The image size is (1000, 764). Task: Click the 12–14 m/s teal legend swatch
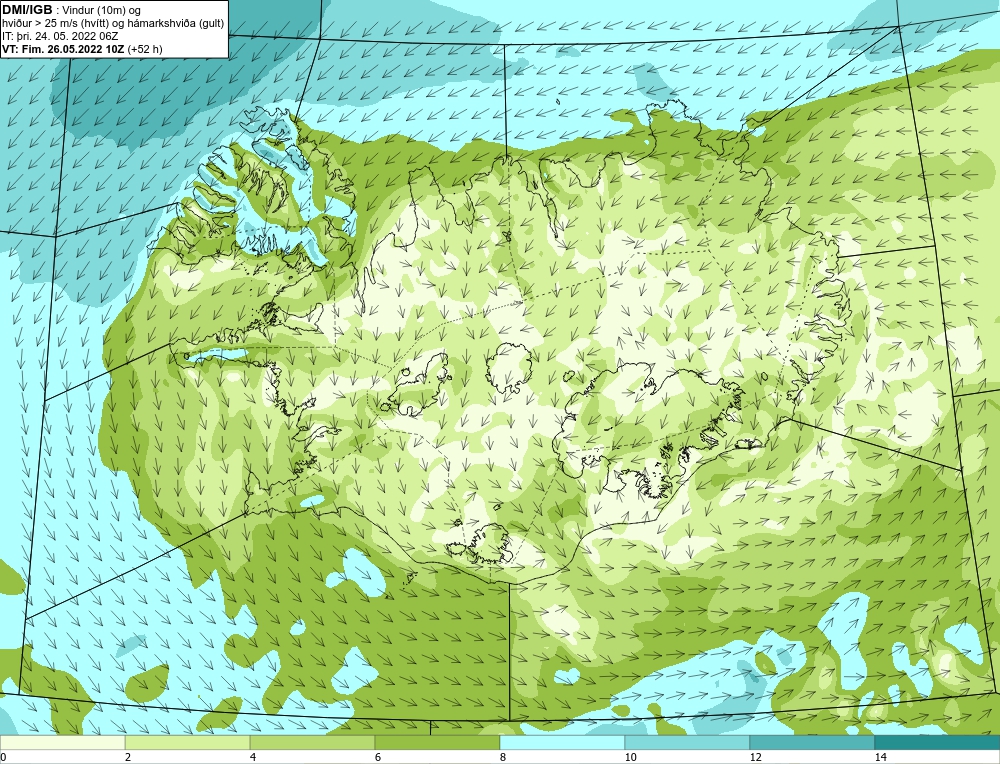812,743
